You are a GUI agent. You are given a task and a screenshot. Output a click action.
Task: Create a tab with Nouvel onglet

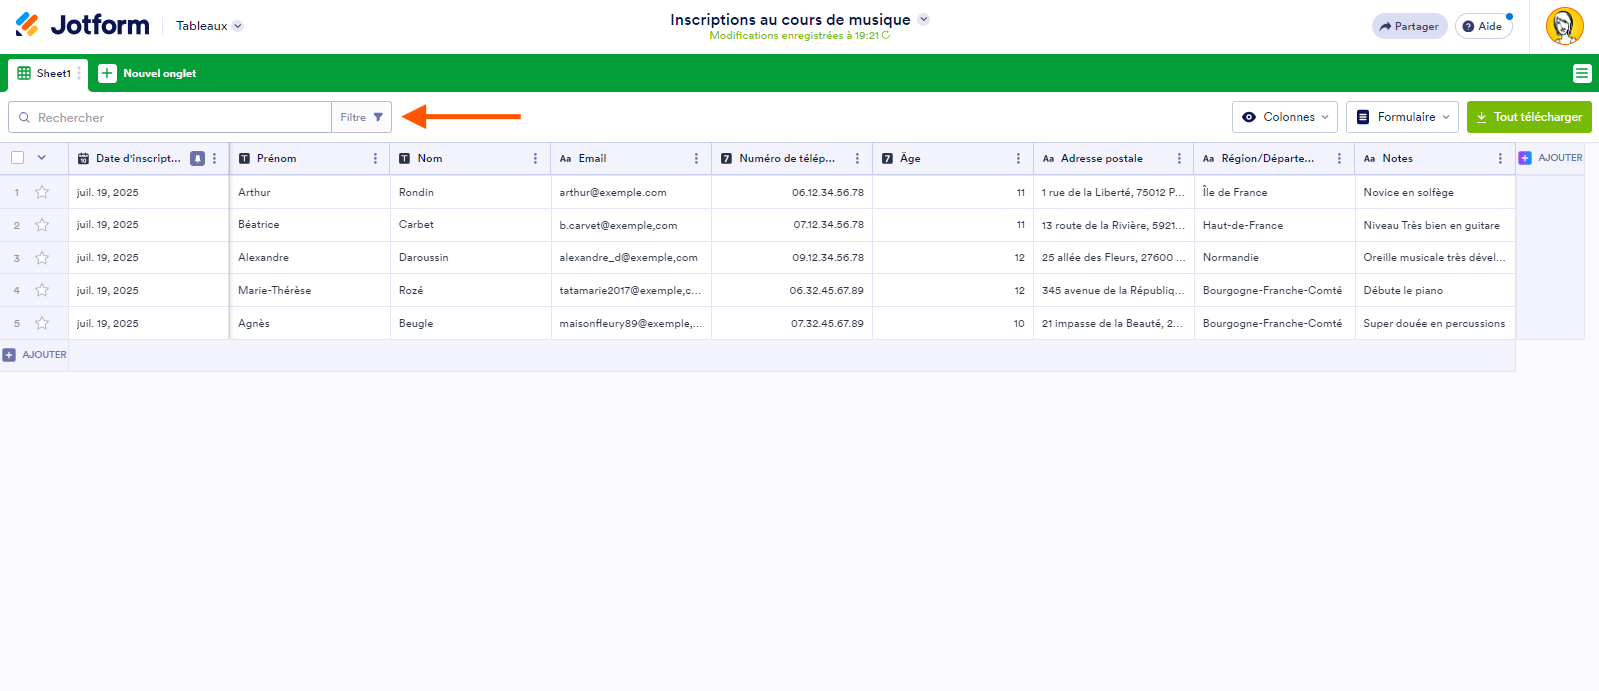(x=147, y=73)
